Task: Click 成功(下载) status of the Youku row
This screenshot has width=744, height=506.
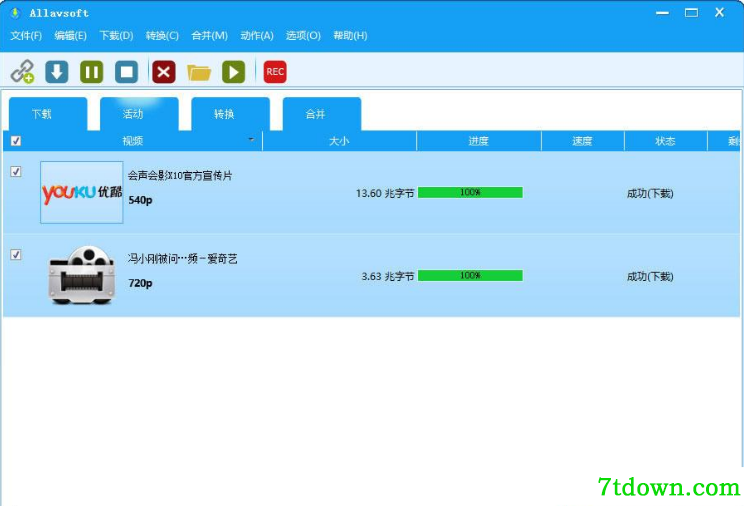Action: (650, 193)
